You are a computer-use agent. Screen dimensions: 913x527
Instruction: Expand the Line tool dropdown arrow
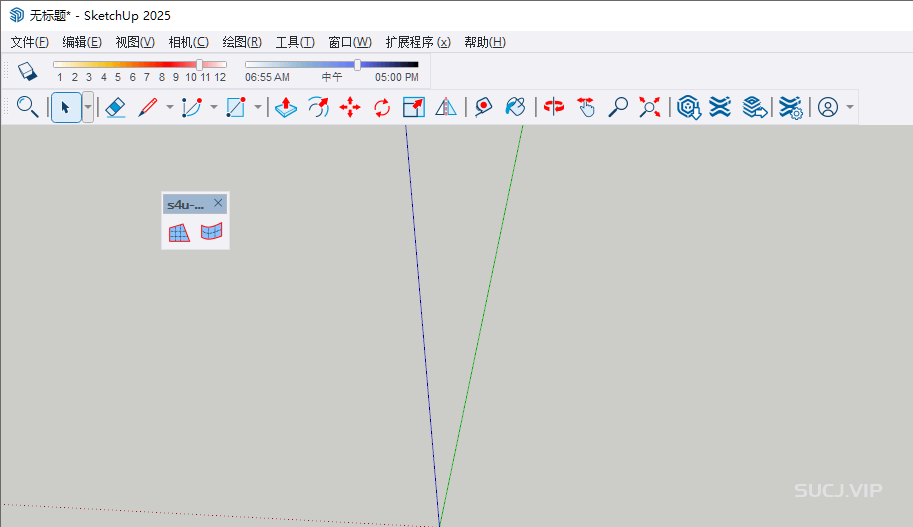click(x=169, y=107)
